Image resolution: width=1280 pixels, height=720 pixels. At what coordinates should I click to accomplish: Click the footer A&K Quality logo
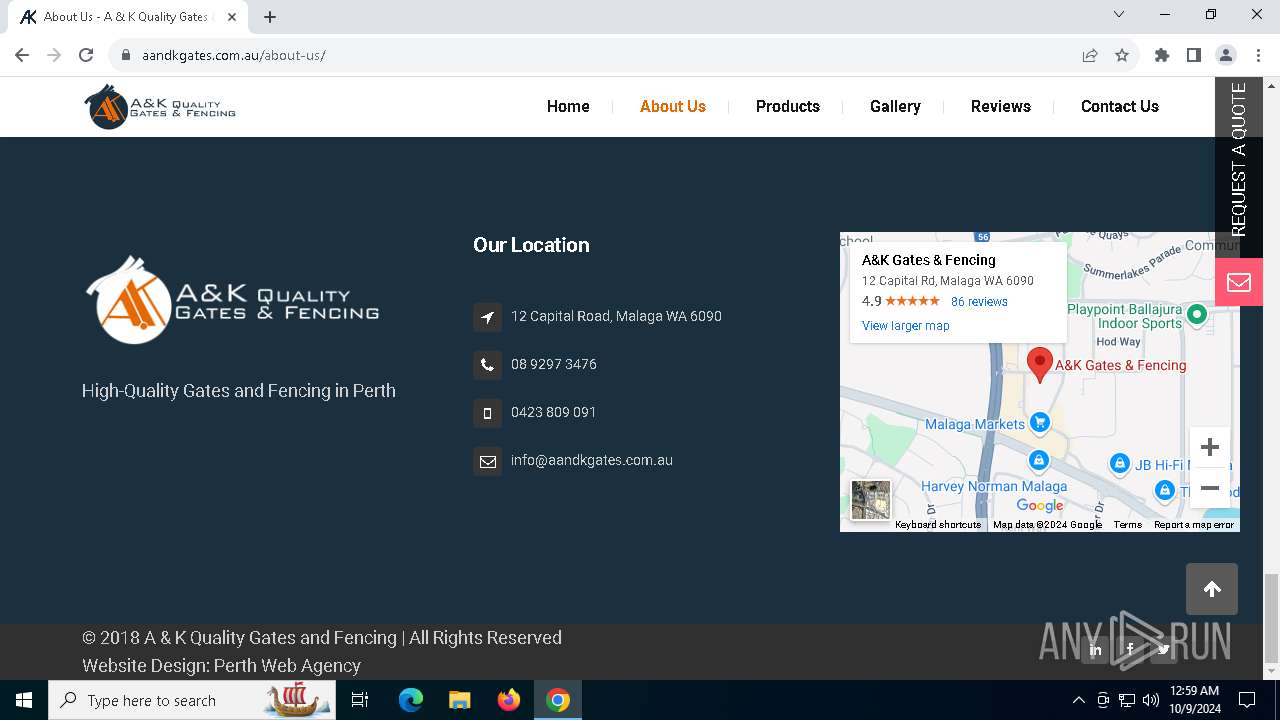coord(232,299)
